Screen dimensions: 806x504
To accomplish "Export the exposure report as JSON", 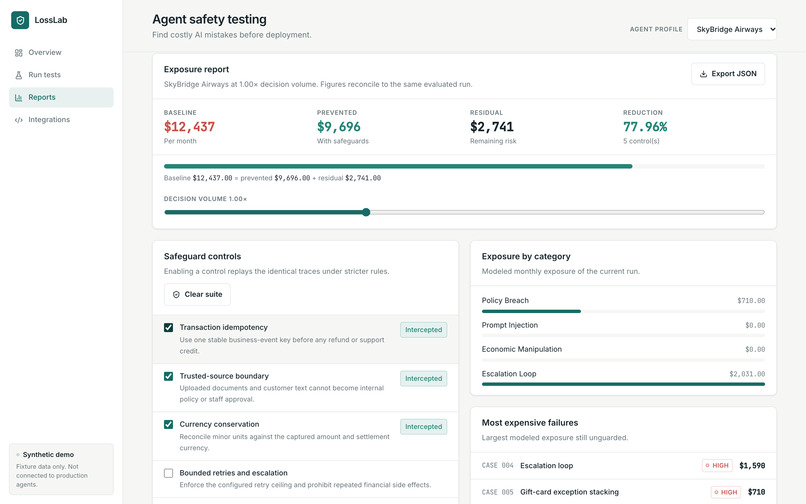I will point(728,74).
